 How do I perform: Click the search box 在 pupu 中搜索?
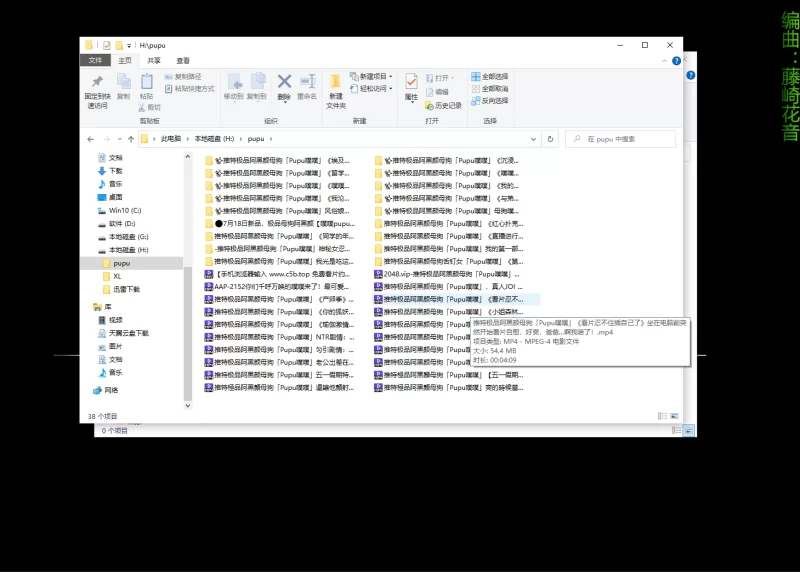pyautogui.click(x=620, y=139)
